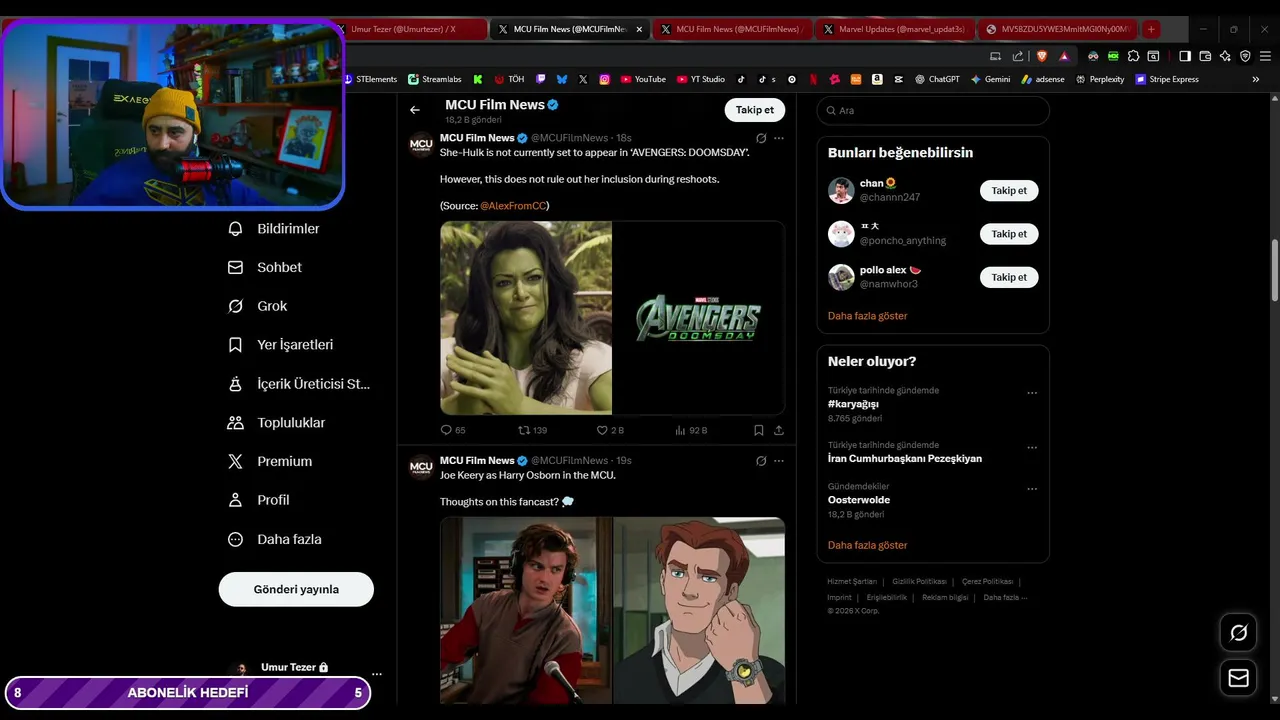Open Topluluklar in the sidebar
1280x720 pixels.
coord(276,423)
